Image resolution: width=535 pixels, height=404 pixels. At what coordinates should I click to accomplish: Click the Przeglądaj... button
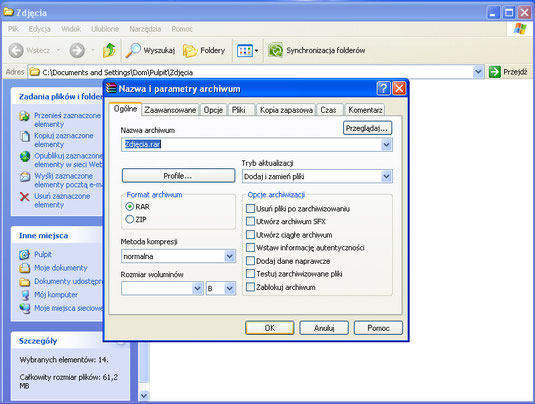click(x=367, y=128)
